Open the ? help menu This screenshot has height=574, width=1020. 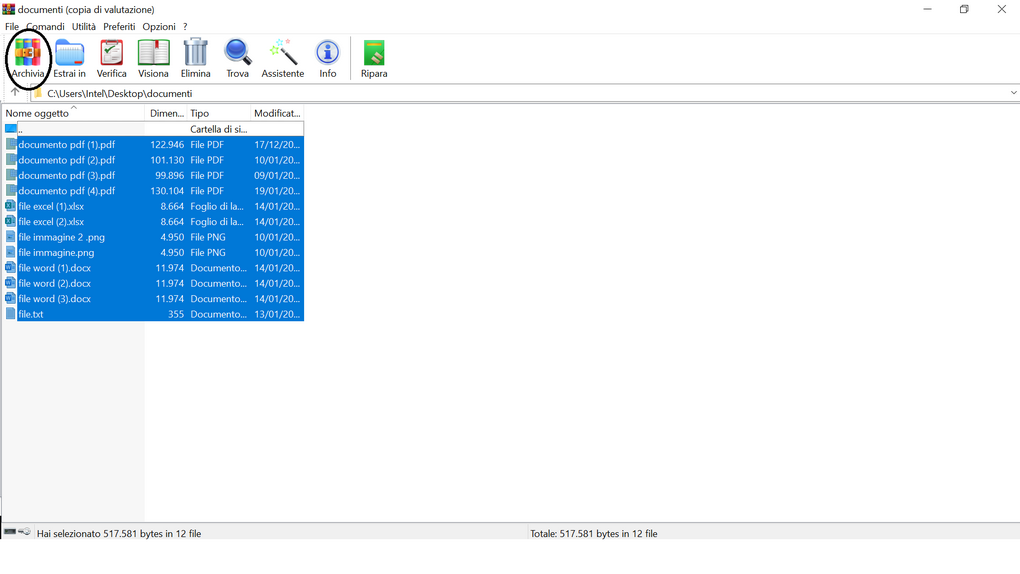tap(185, 27)
